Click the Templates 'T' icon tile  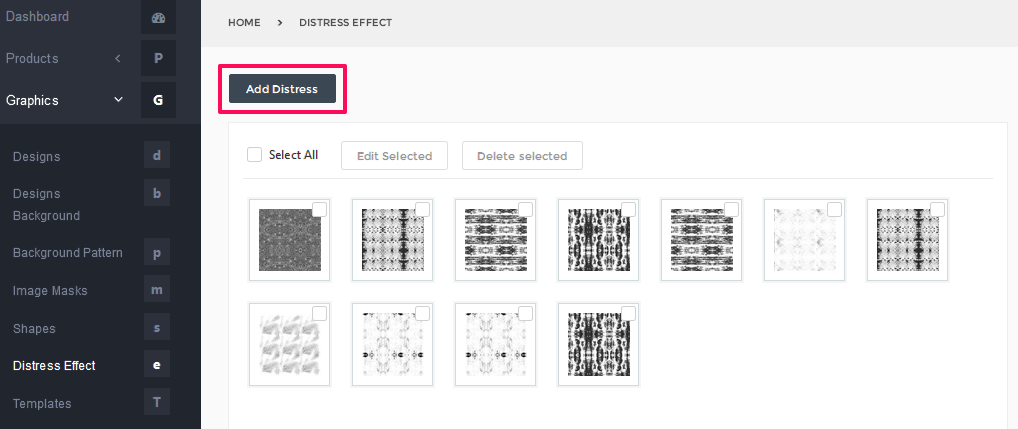tap(156, 402)
